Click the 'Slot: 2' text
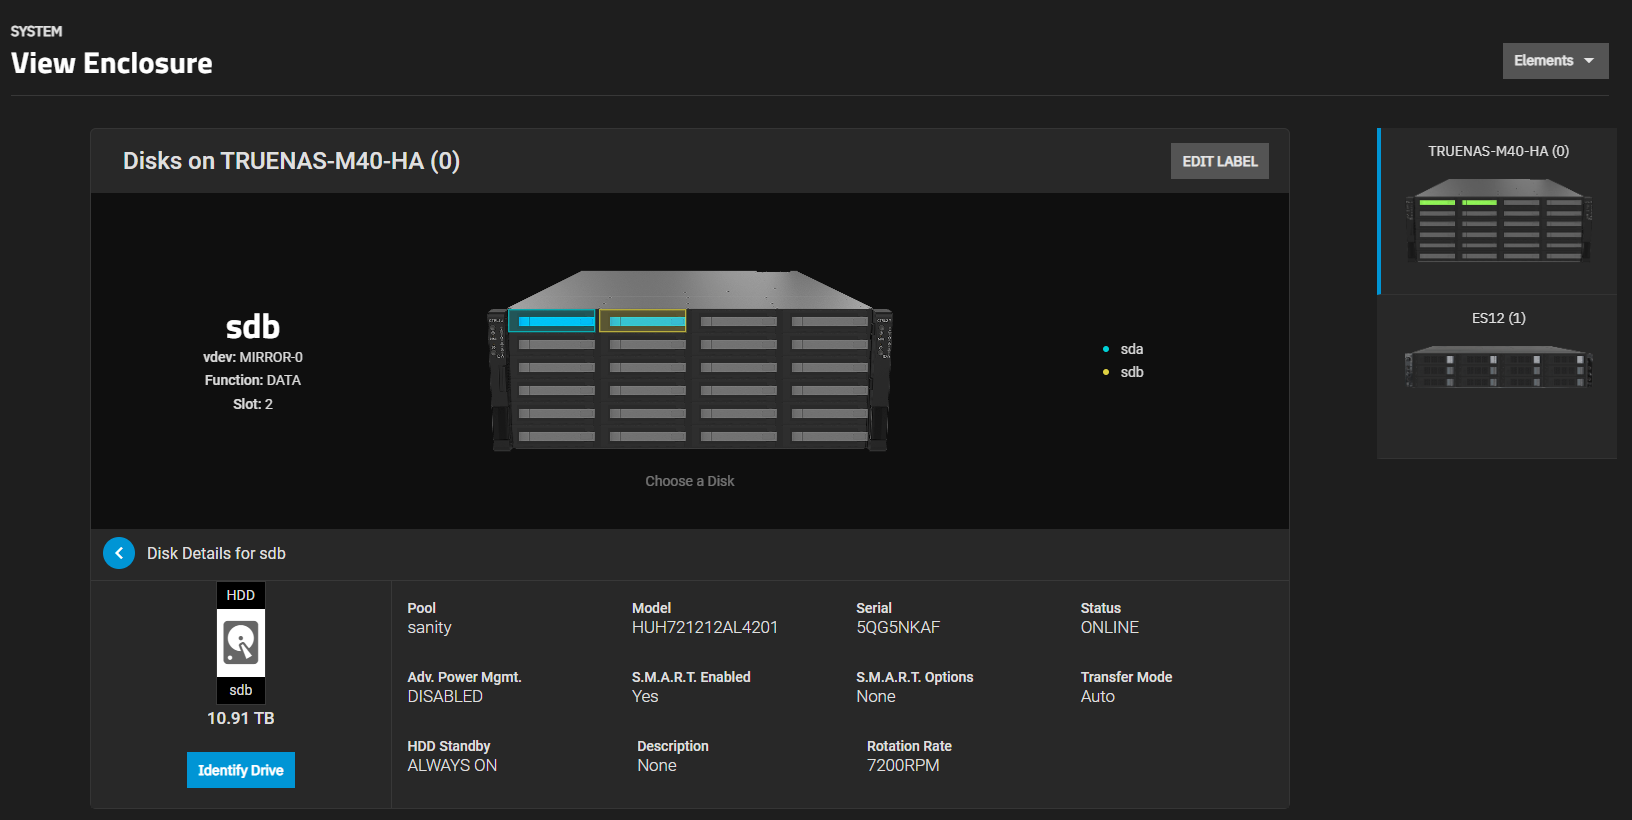This screenshot has width=1632, height=820. (x=253, y=404)
